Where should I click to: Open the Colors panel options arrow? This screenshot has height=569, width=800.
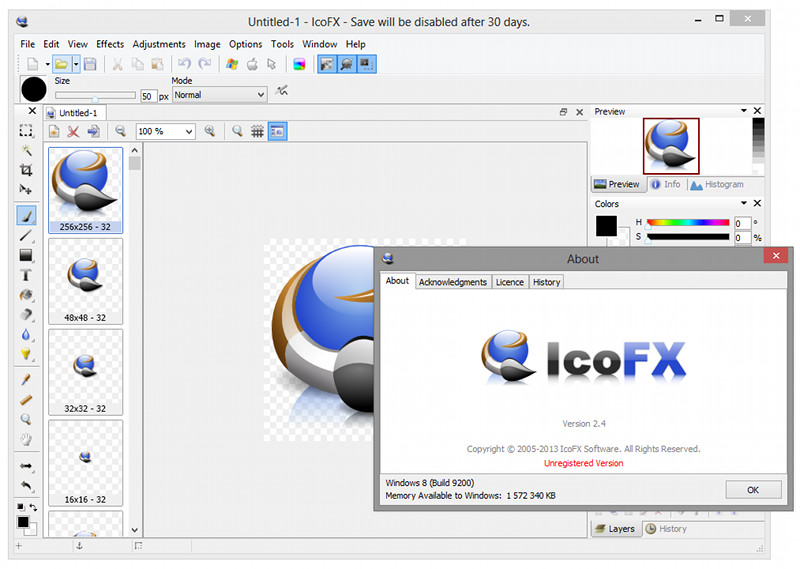pyautogui.click(x=743, y=203)
